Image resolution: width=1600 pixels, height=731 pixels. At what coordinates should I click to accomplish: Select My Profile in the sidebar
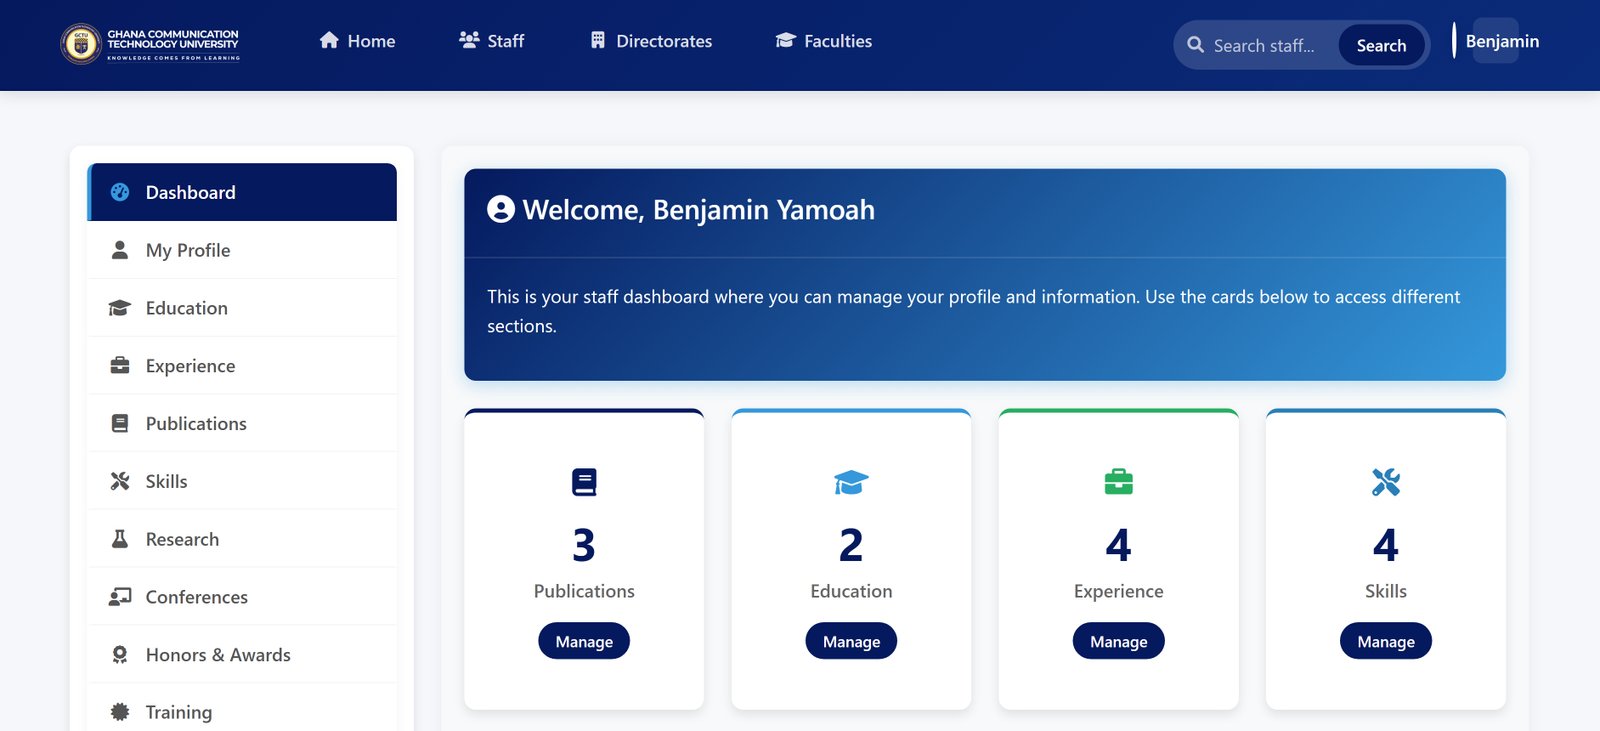(188, 250)
